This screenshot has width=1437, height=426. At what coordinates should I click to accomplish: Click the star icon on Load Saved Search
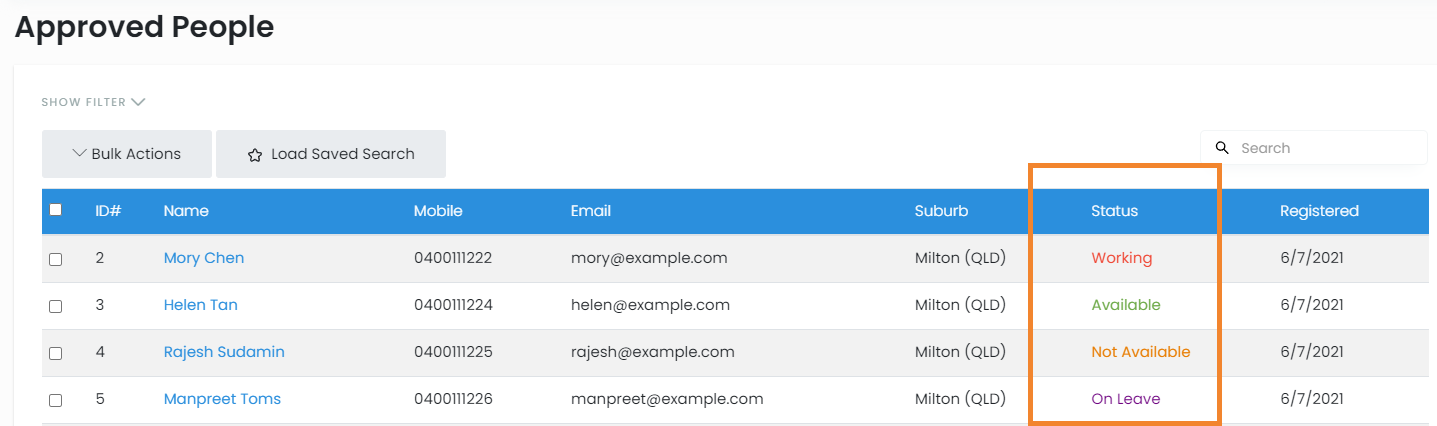255,155
